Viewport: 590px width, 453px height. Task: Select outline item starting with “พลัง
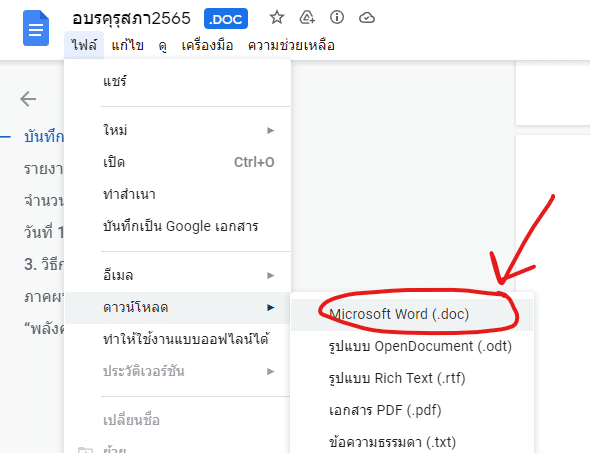click(x=44, y=328)
